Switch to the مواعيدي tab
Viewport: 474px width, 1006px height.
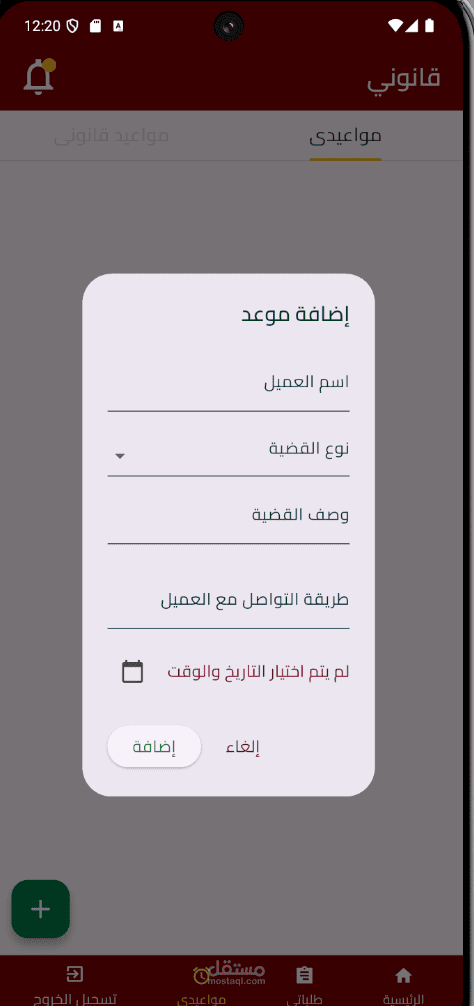coord(346,136)
